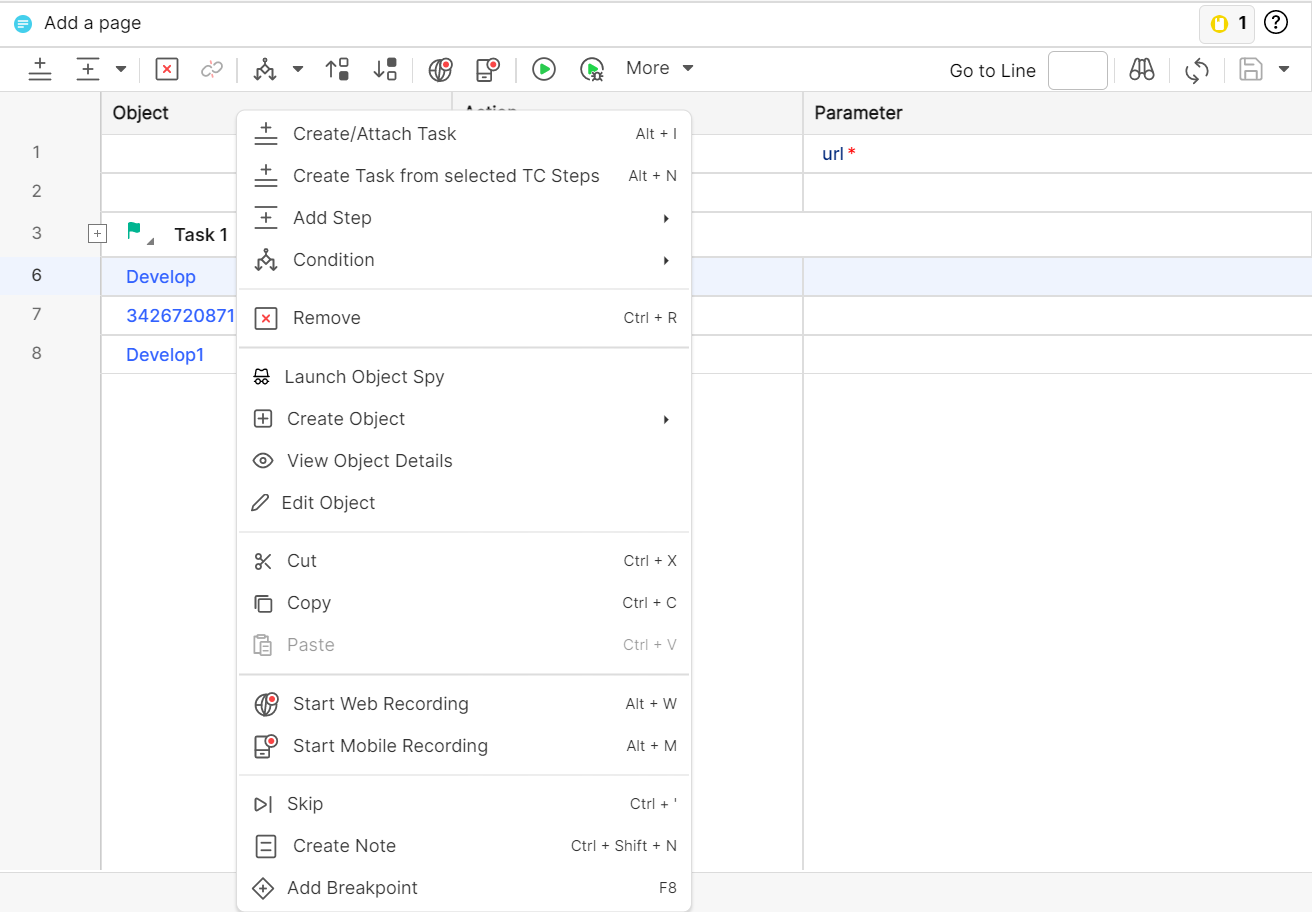Click the binoculars Find icon
The width and height of the screenshot is (1312, 912).
(1142, 70)
